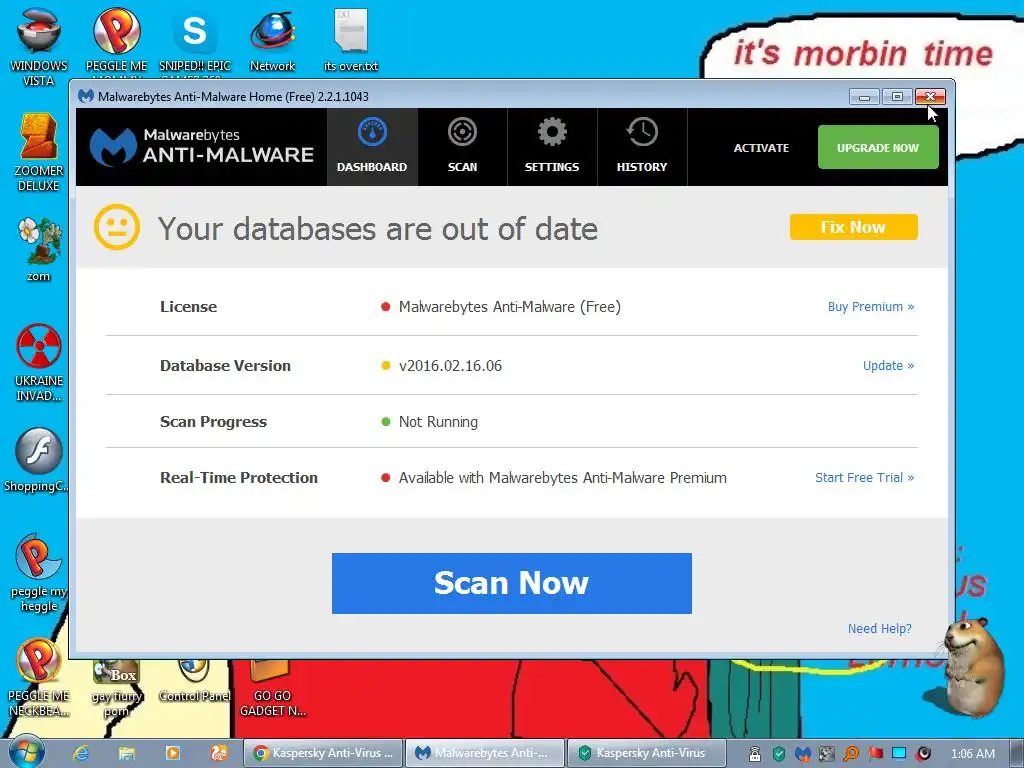Viewport: 1024px width, 768px height.
Task: Click the padlock tray icon
Action: click(x=754, y=754)
